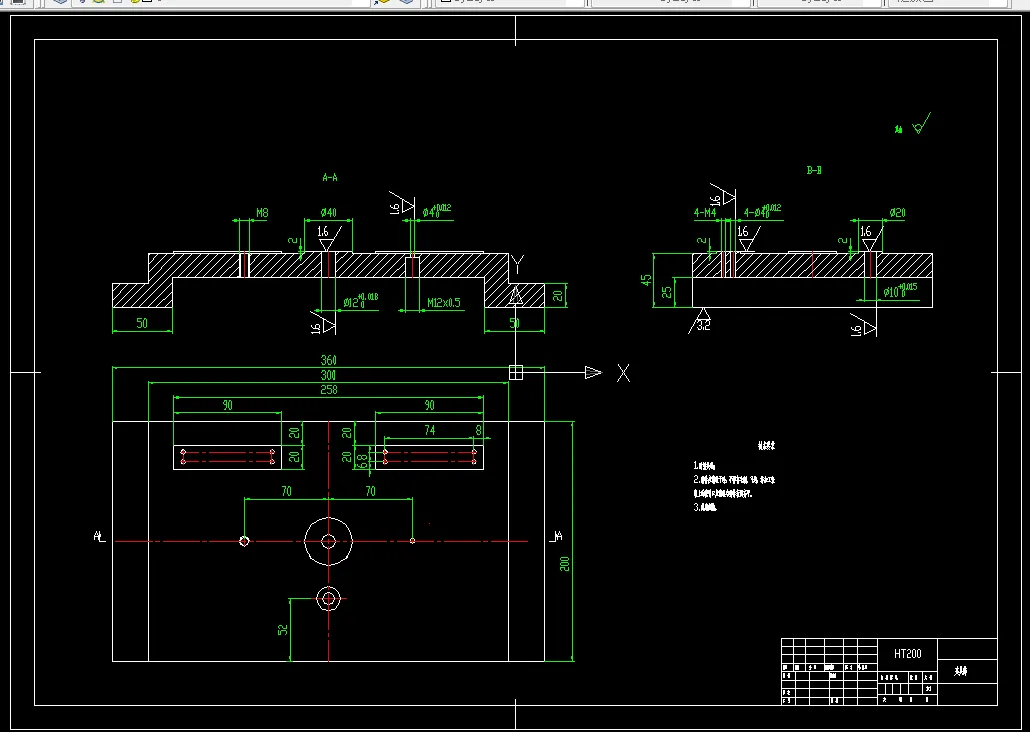The height and width of the screenshot is (732, 1030).
Task: Select the right A section cut mark
Action: (x=556, y=537)
